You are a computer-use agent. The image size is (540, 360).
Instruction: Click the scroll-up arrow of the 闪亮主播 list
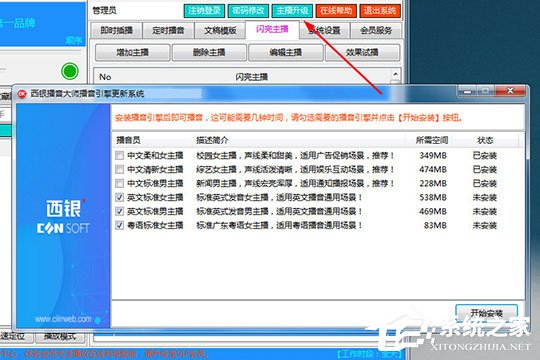(395, 74)
